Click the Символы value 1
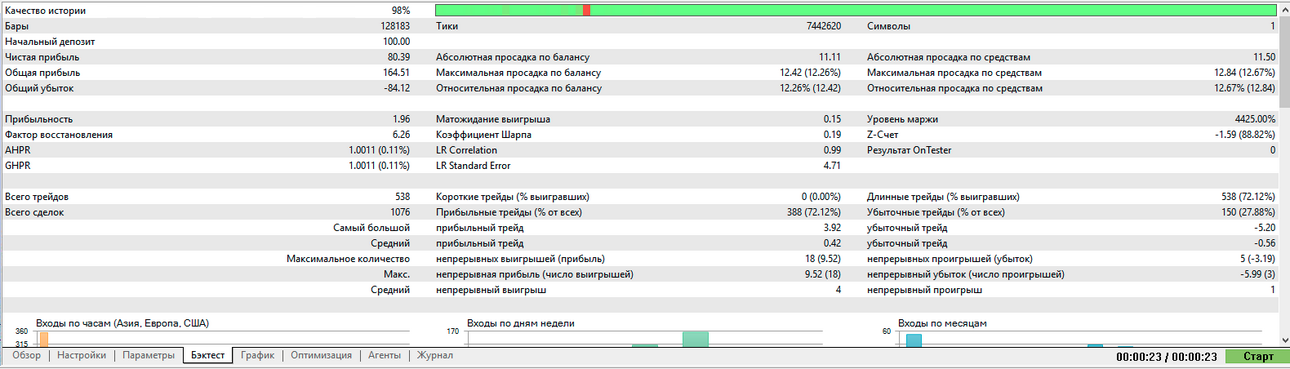Image resolution: width=1290 pixels, height=369 pixels. 1272,26
